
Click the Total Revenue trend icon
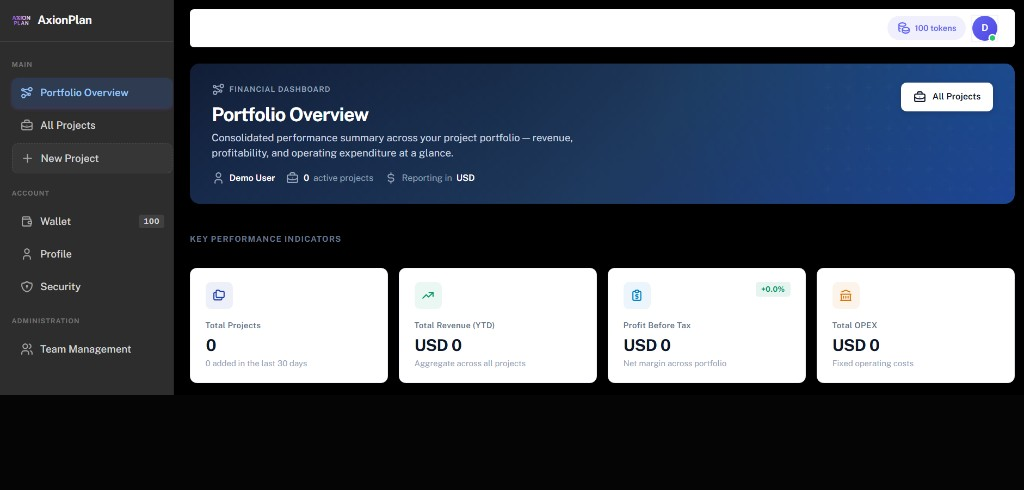(428, 295)
